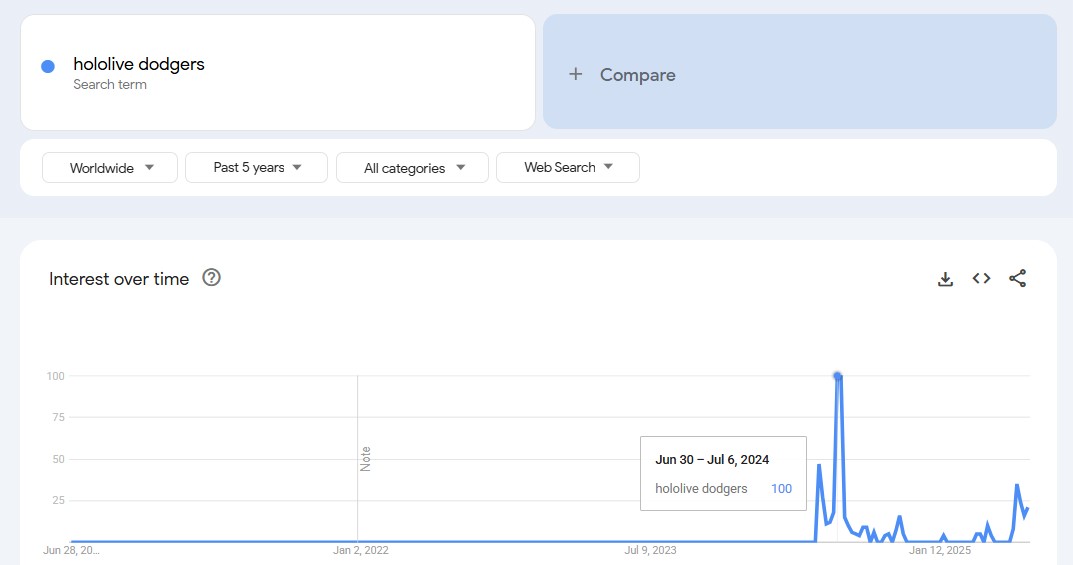Click the Jan 12, 2025 axis label
Image resolution: width=1073 pixels, height=565 pixels.
coord(939,550)
